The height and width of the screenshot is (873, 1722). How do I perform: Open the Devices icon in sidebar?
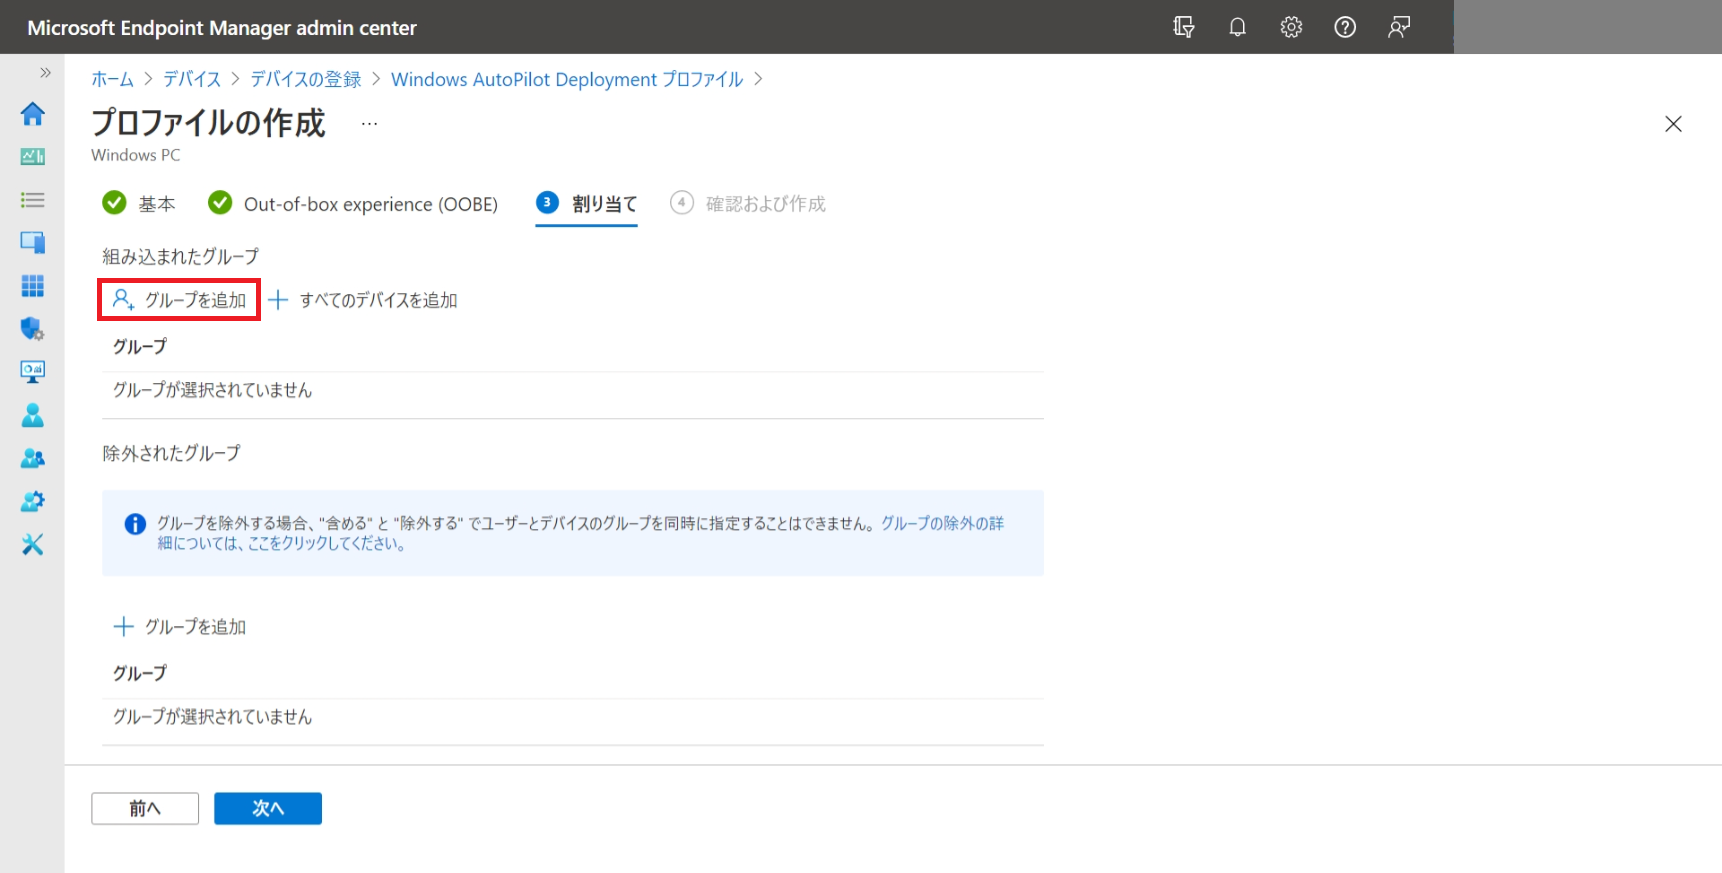tap(32, 242)
